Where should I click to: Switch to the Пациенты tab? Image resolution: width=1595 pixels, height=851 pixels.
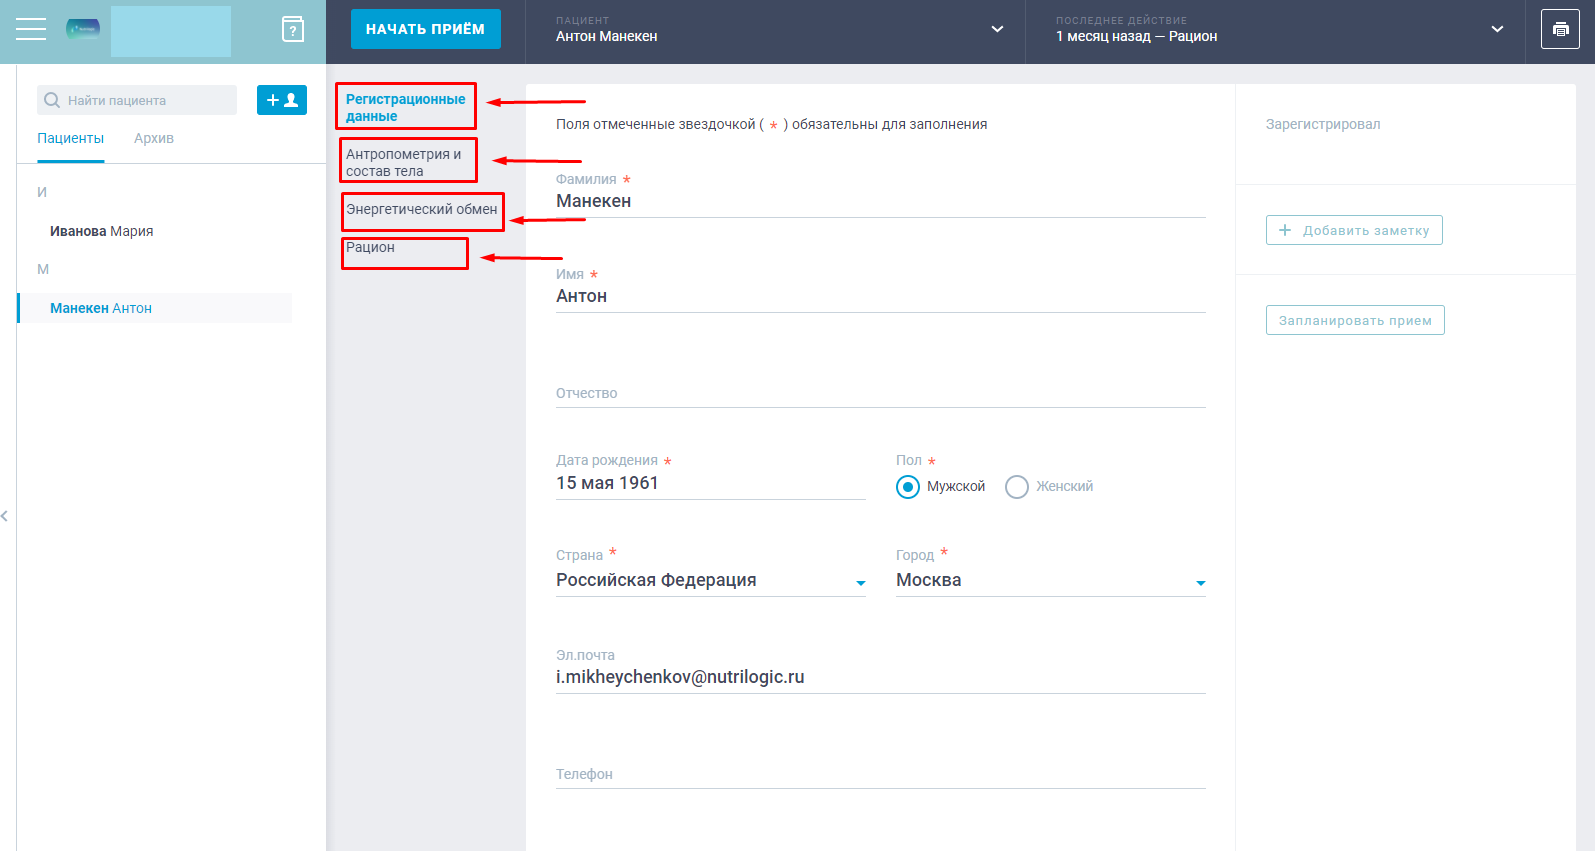coord(71,138)
